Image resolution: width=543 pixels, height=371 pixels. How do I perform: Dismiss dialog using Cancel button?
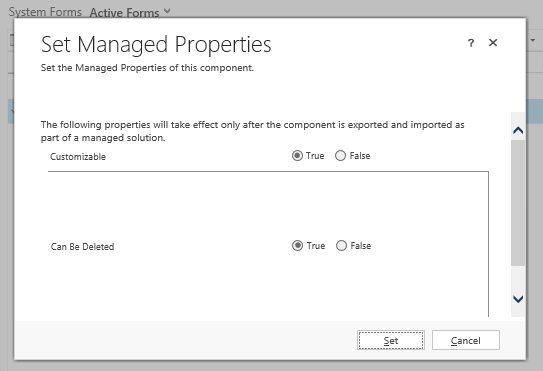pyautogui.click(x=466, y=340)
